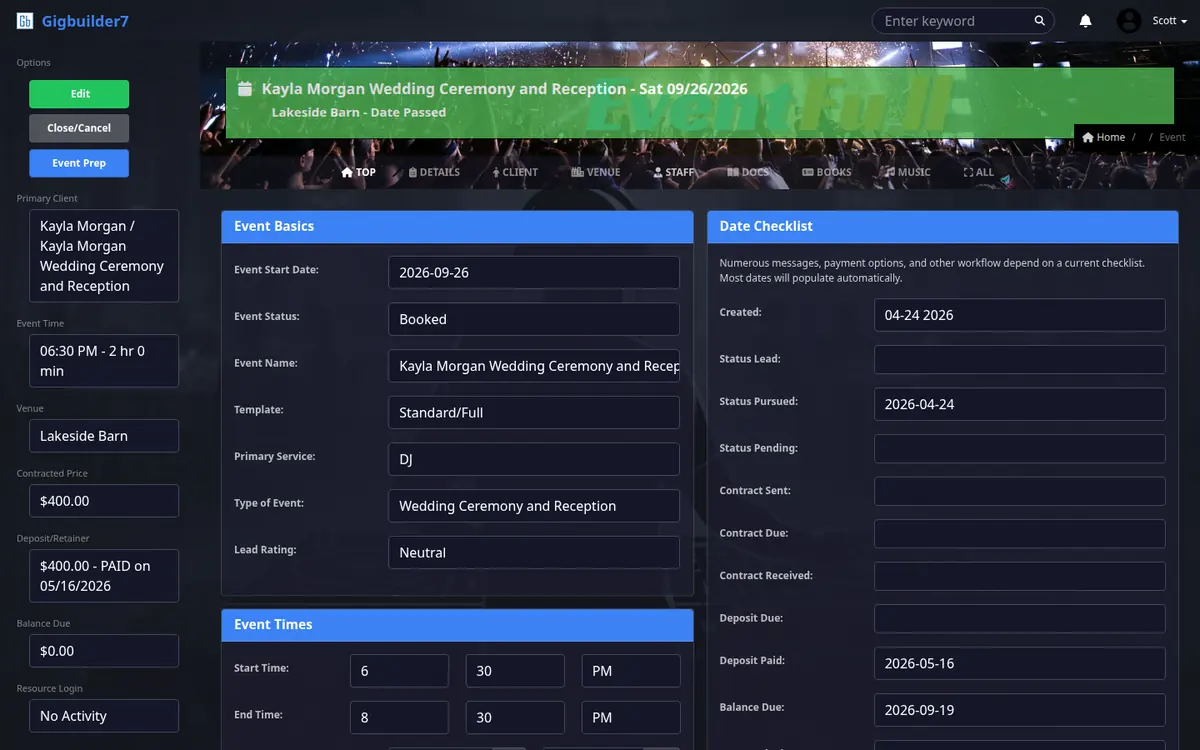This screenshot has width=1200, height=750.
Task: Click the Event breadcrumb text
Action: point(1172,137)
